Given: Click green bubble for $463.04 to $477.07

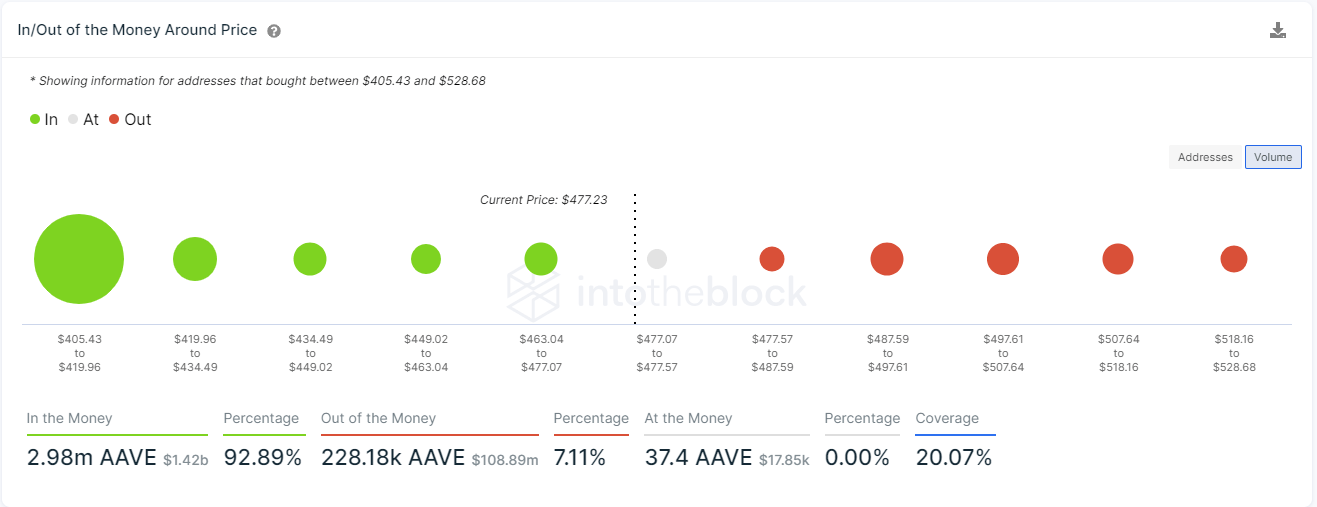Looking at the screenshot, I should tap(541, 259).
